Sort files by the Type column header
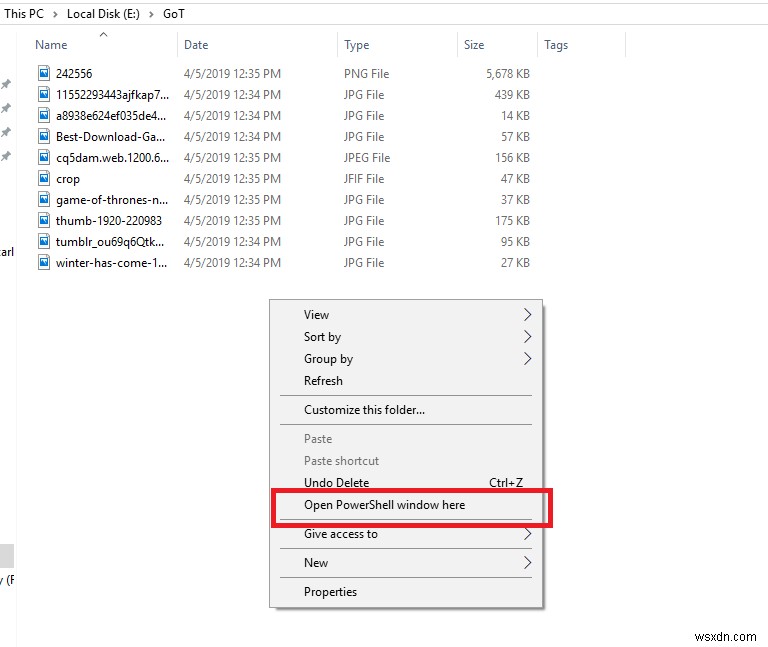 tap(357, 45)
